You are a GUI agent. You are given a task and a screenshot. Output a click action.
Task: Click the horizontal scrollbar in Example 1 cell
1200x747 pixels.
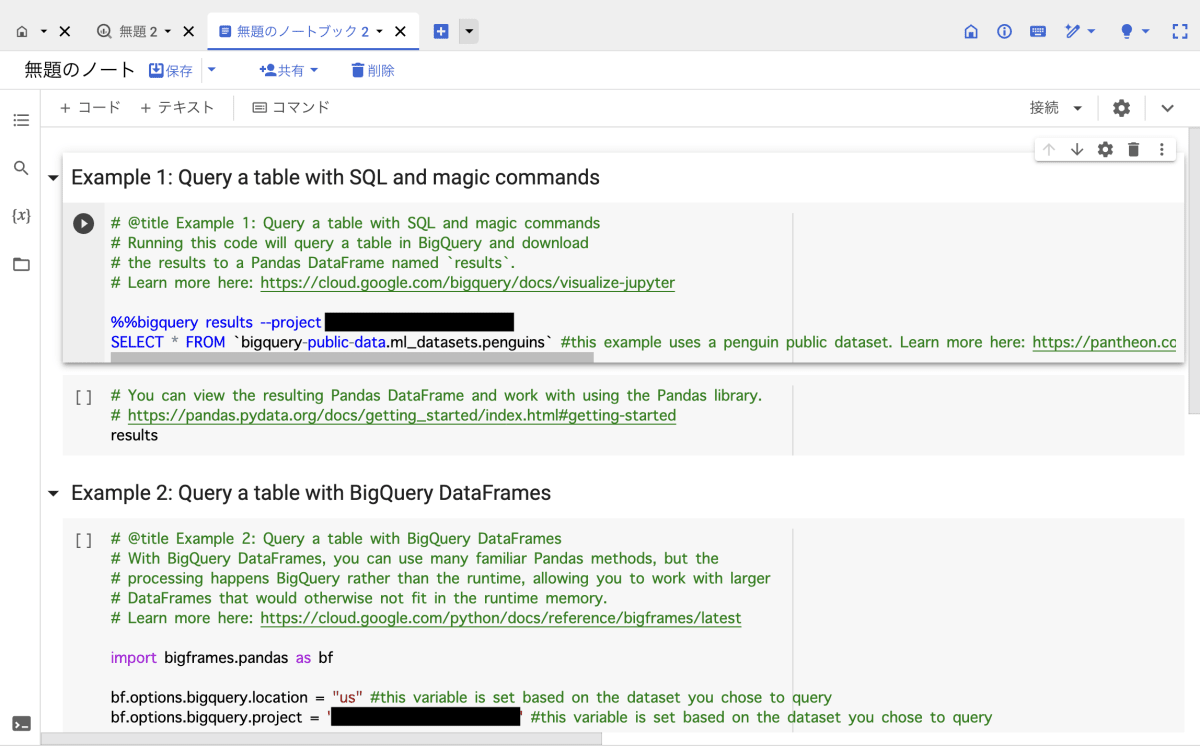coord(353,356)
